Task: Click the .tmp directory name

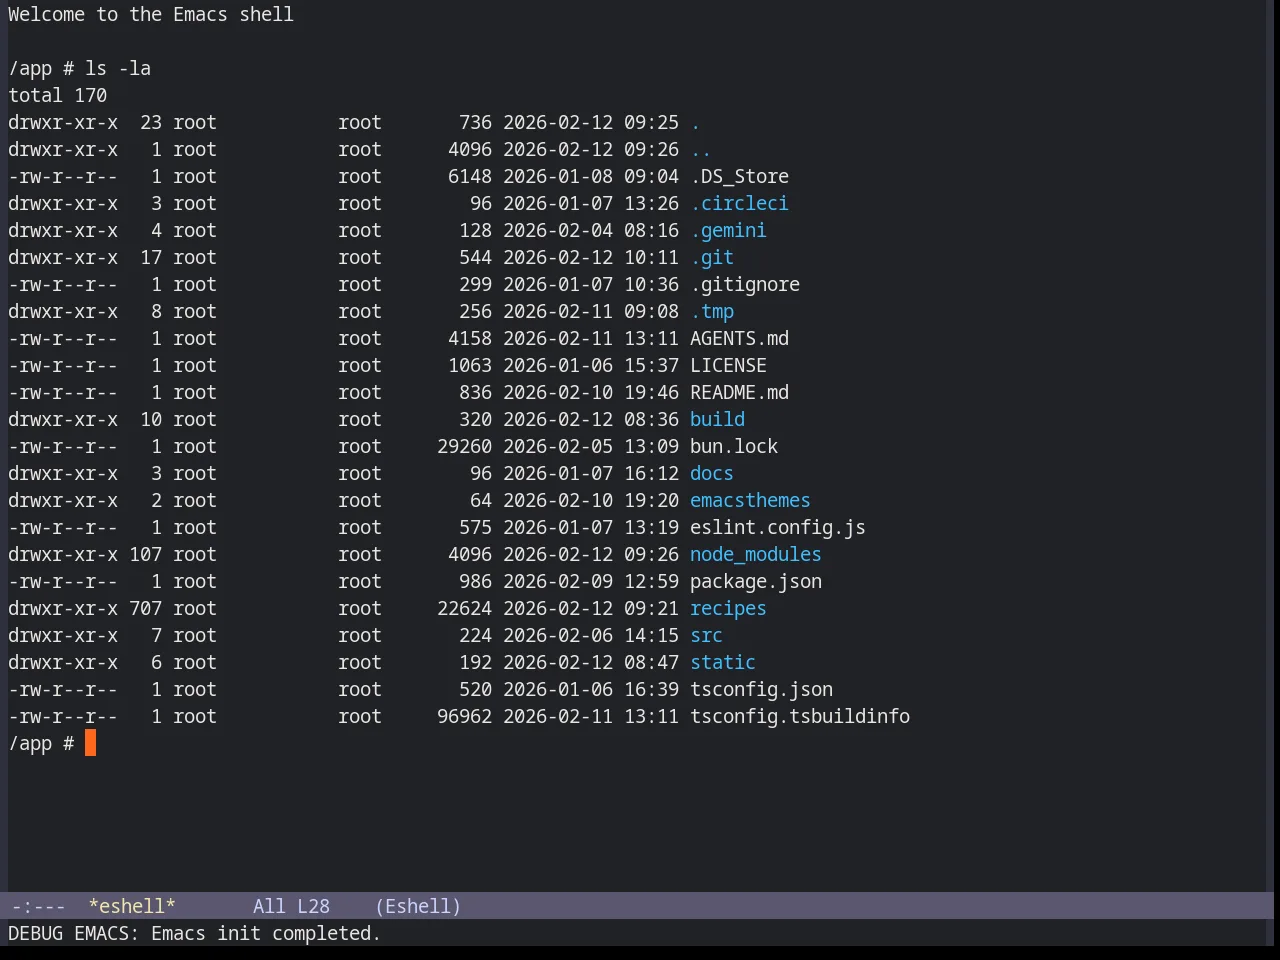Action: coord(712,312)
